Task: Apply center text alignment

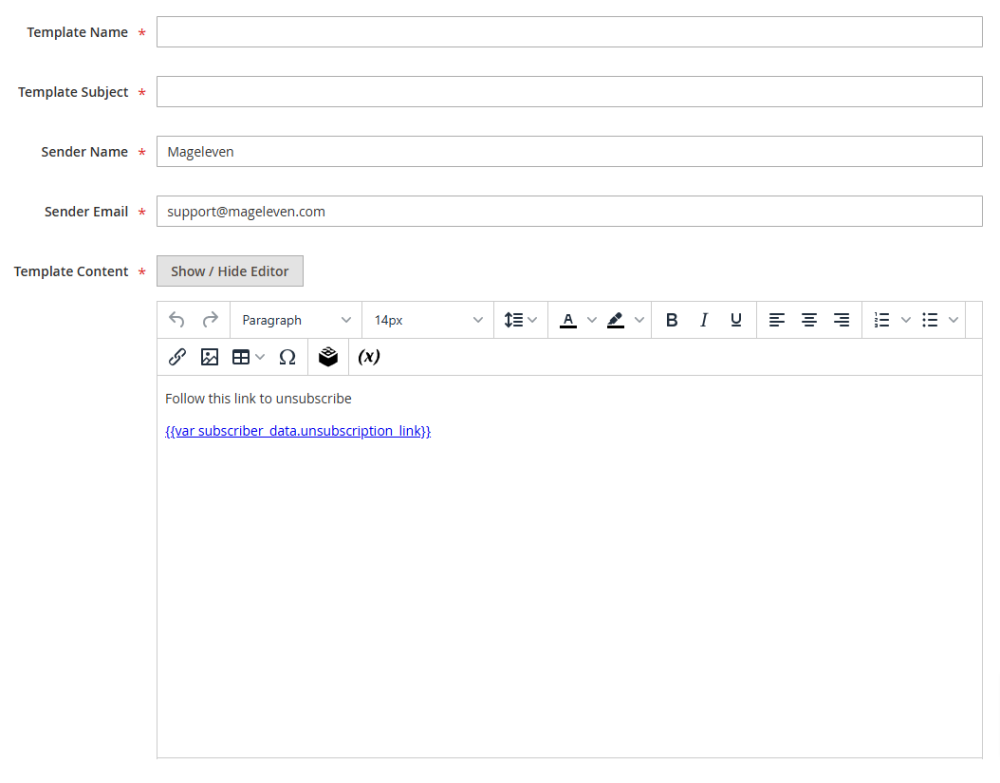Action: click(x=809, y=319)
